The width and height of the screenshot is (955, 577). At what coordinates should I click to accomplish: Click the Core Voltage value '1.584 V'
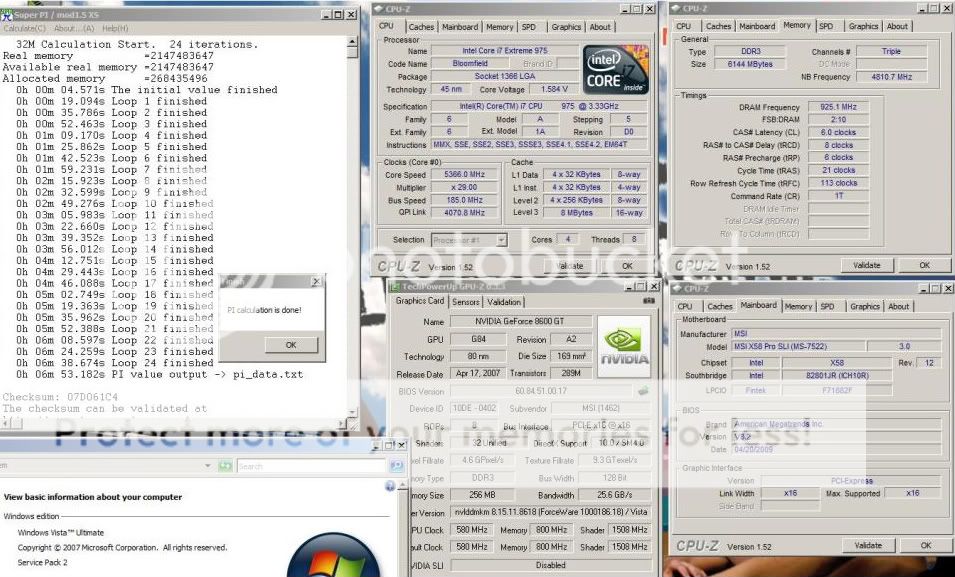tap(554, 89)
